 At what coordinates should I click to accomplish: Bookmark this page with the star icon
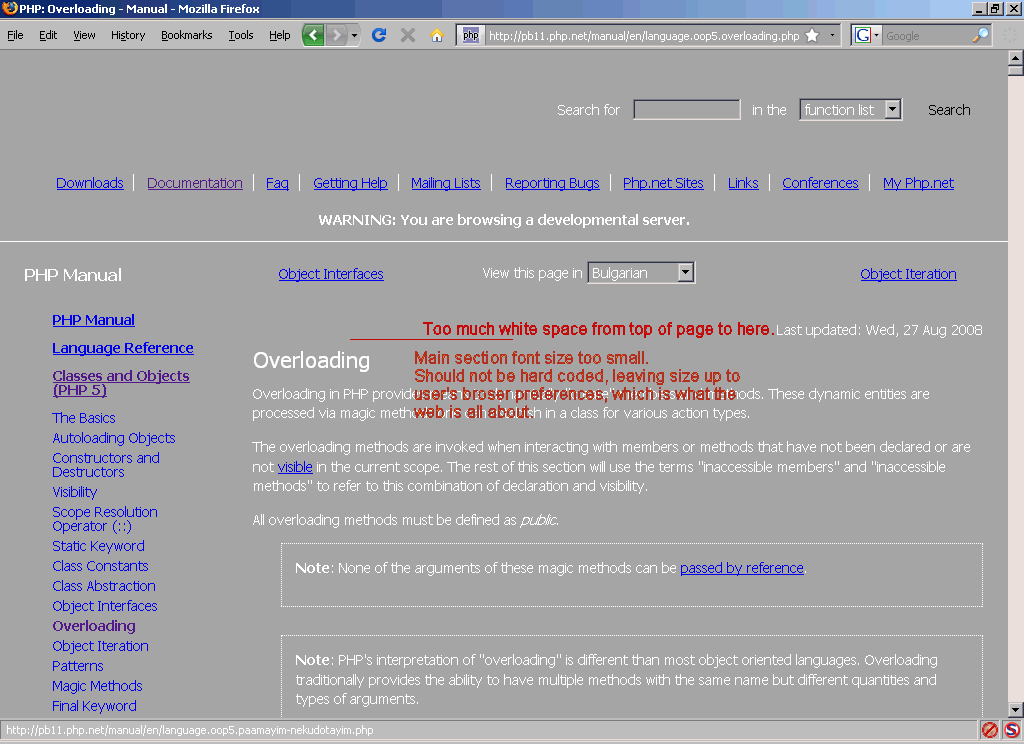coord(812,35)
